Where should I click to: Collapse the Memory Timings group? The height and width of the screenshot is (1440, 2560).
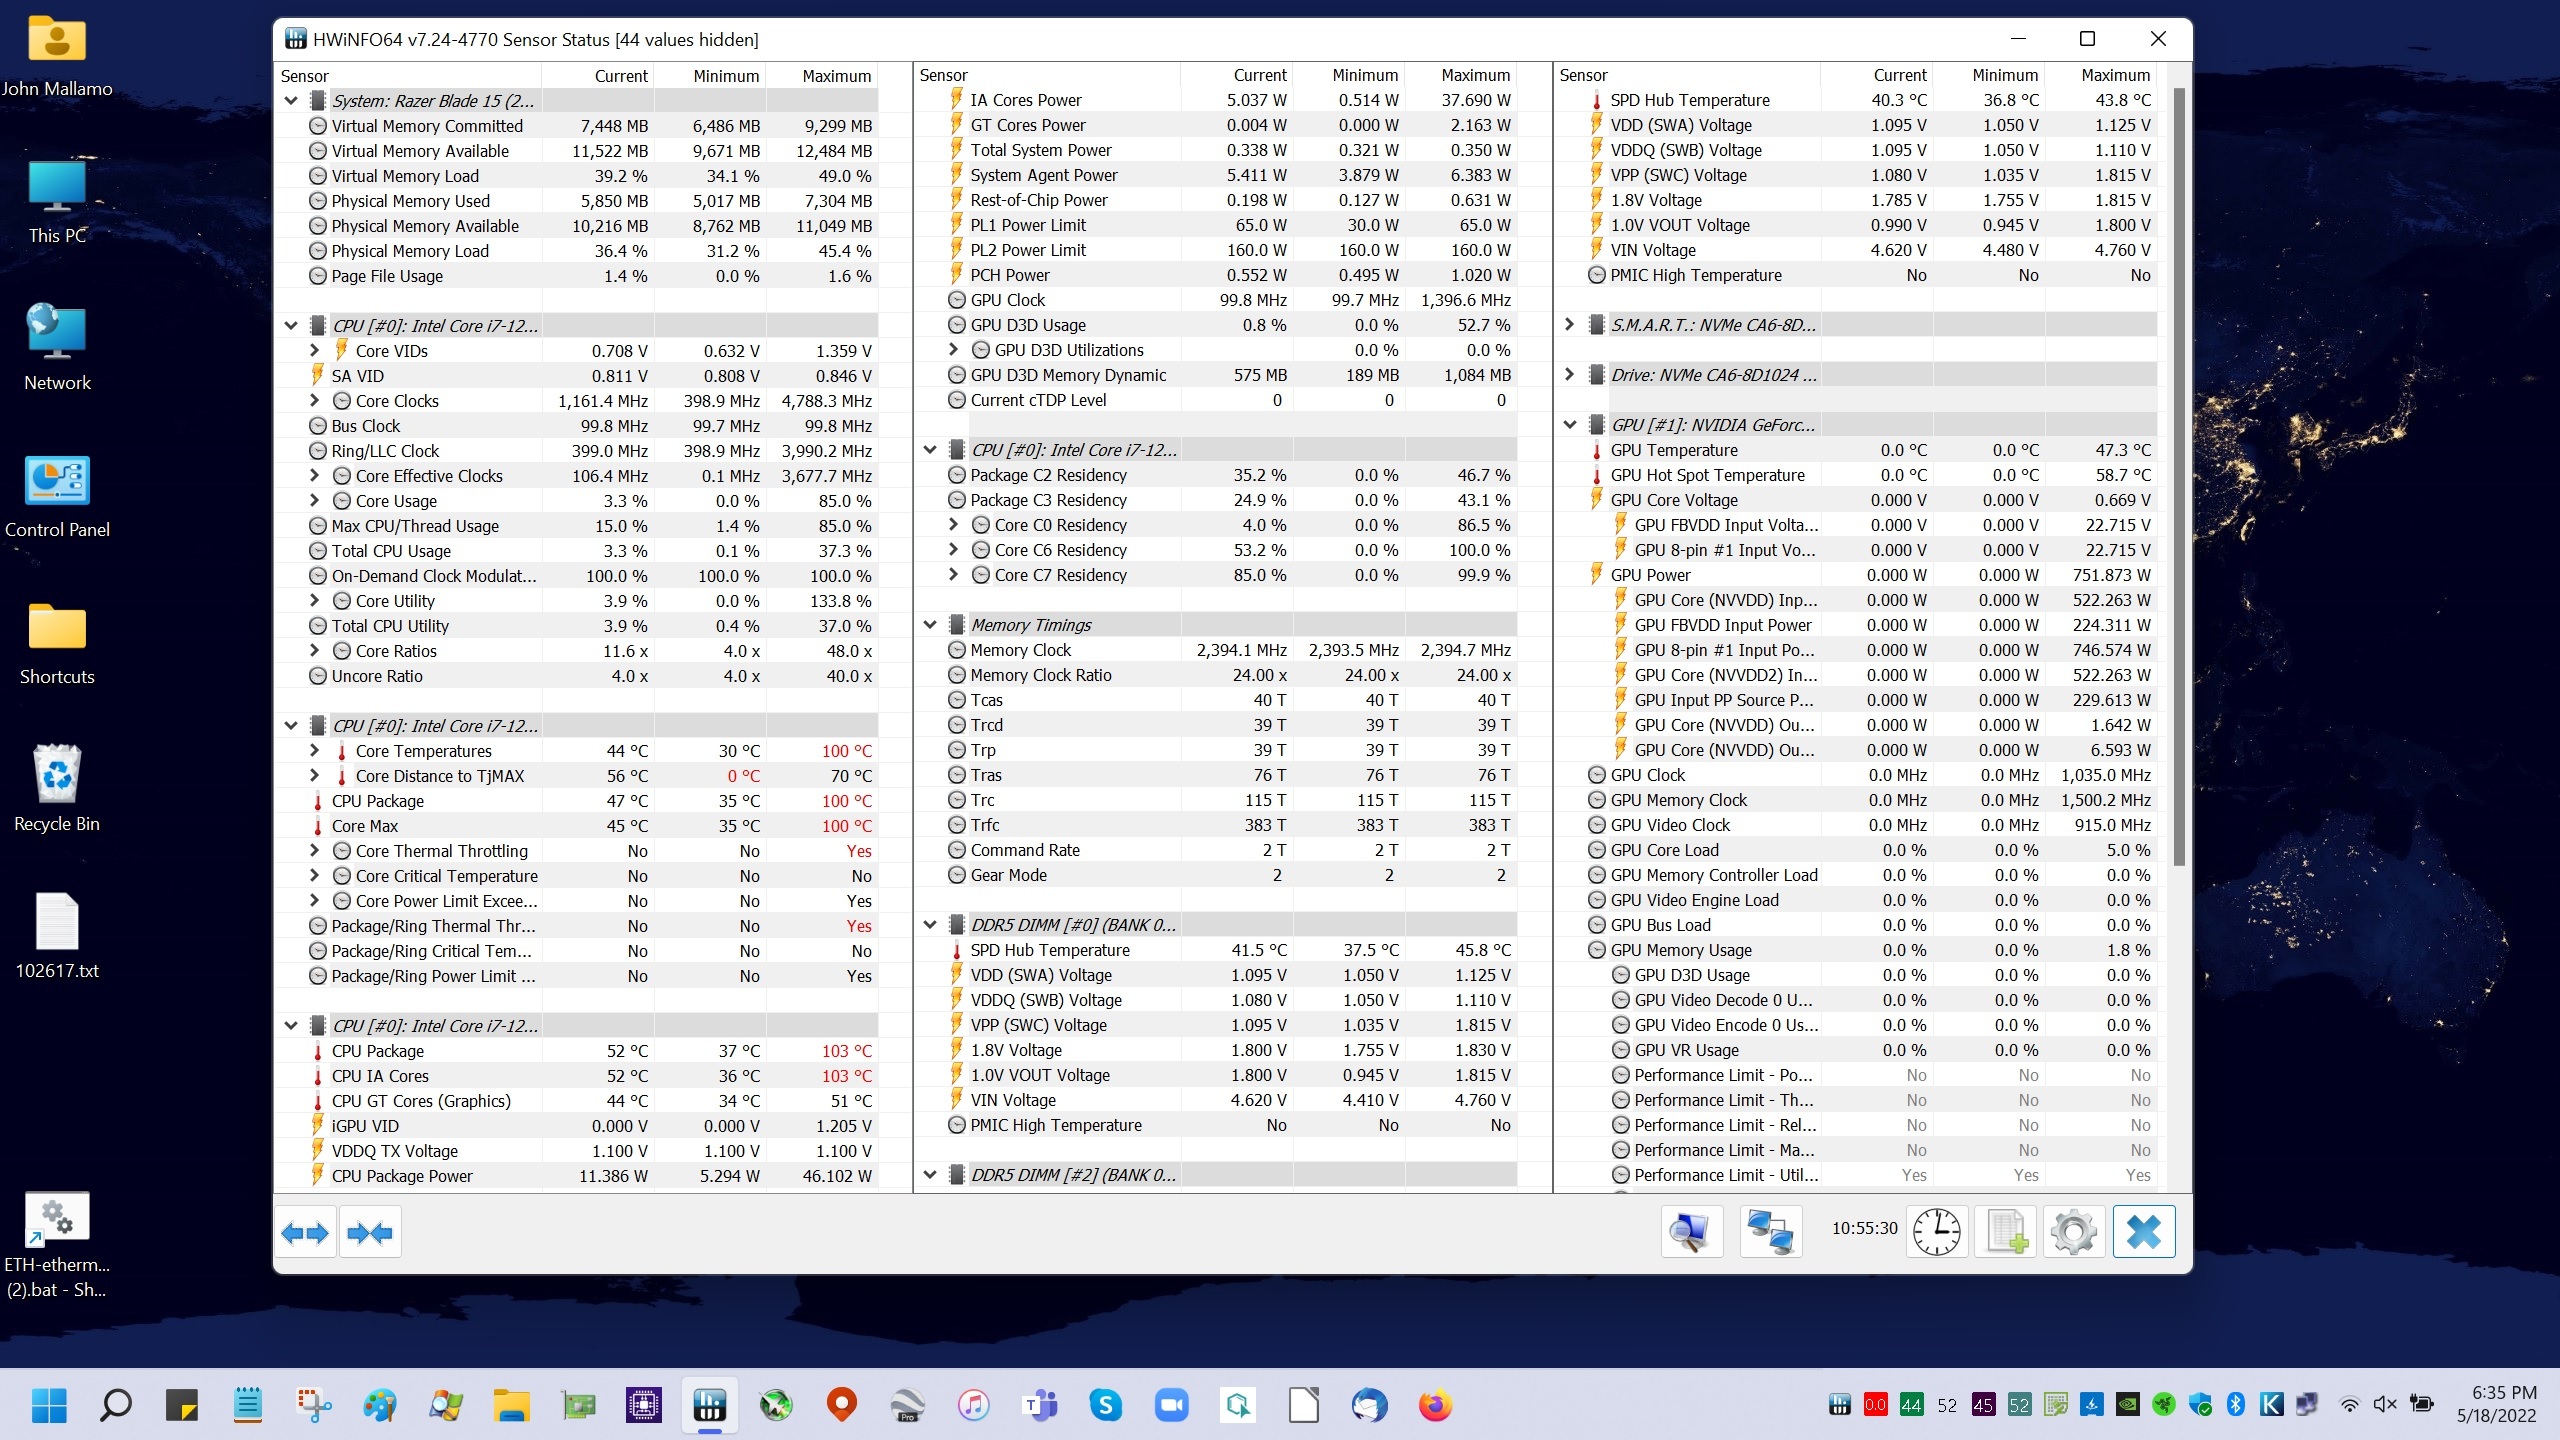tap(930, 625)
